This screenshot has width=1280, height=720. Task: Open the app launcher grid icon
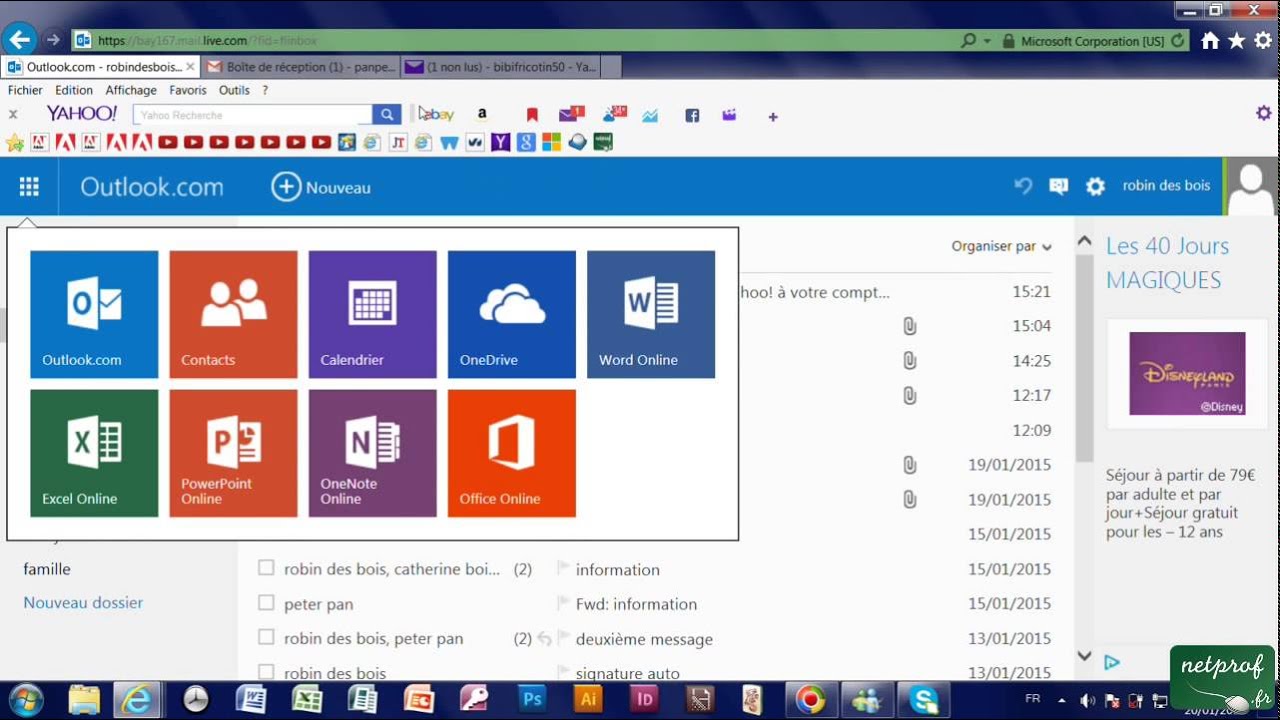(x=29, y=187)
